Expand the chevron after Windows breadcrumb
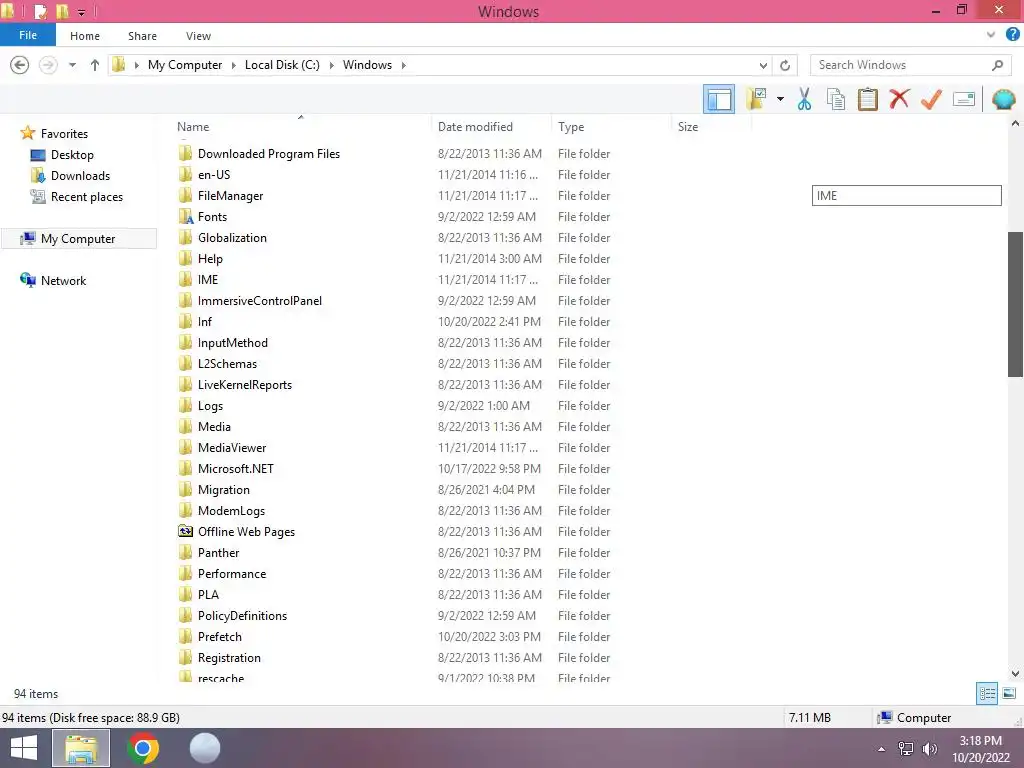Screen dimensions: 1024x768 [403, 65]
